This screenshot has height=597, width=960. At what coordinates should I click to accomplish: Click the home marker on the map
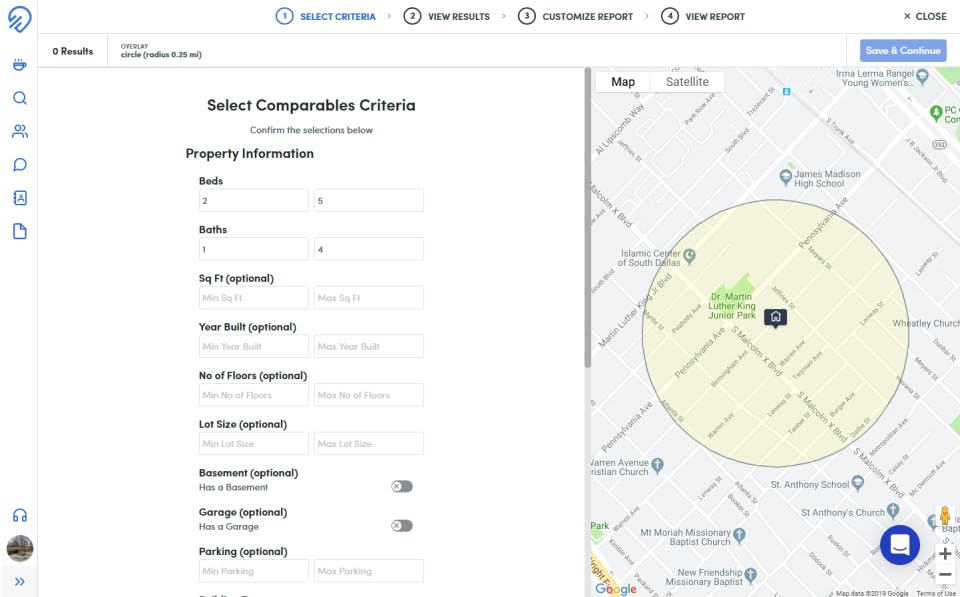click(x=775, y=318)
